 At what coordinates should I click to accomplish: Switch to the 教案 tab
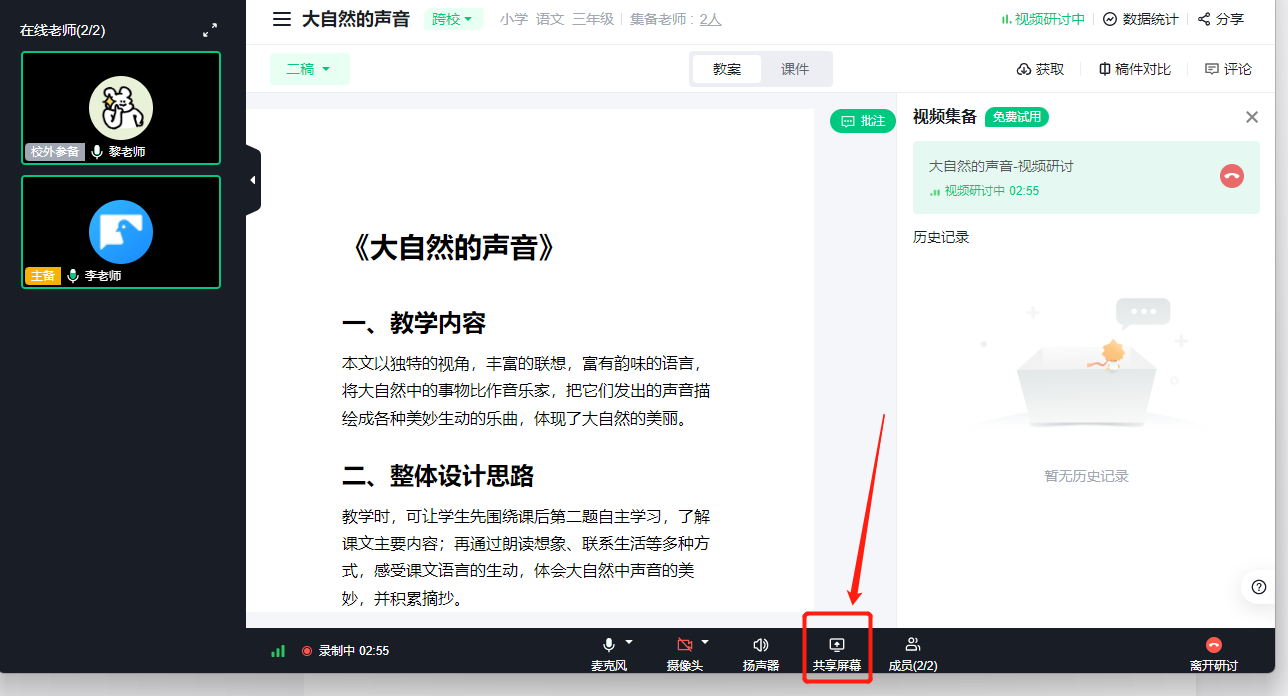coord(727,69)
